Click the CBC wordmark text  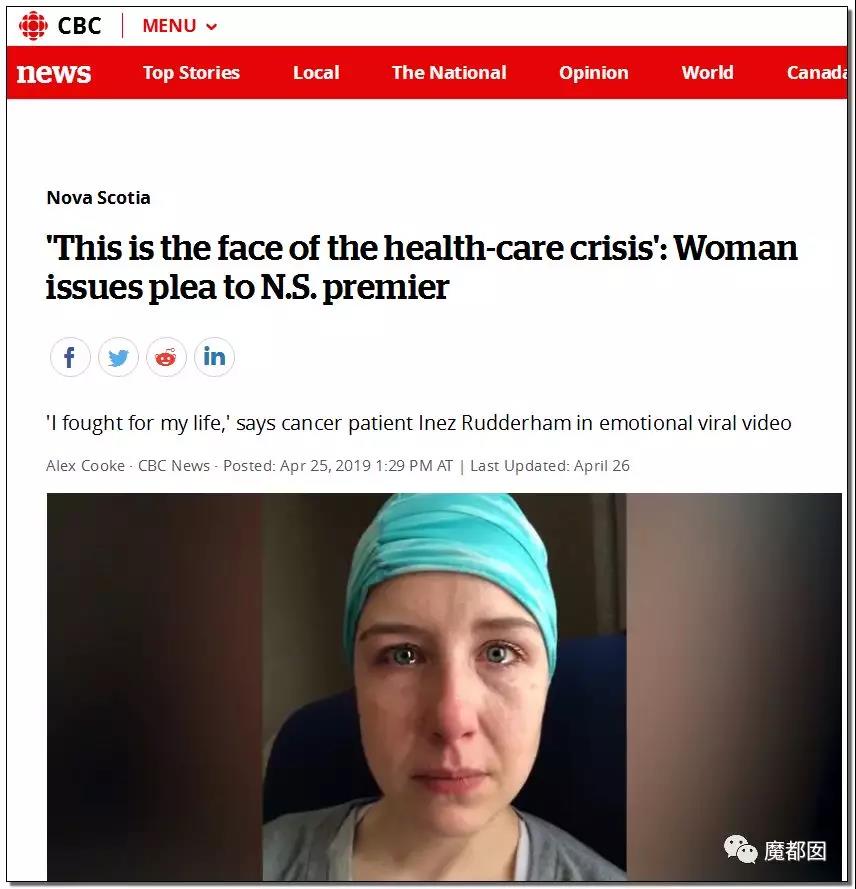[x=79, y=26]
